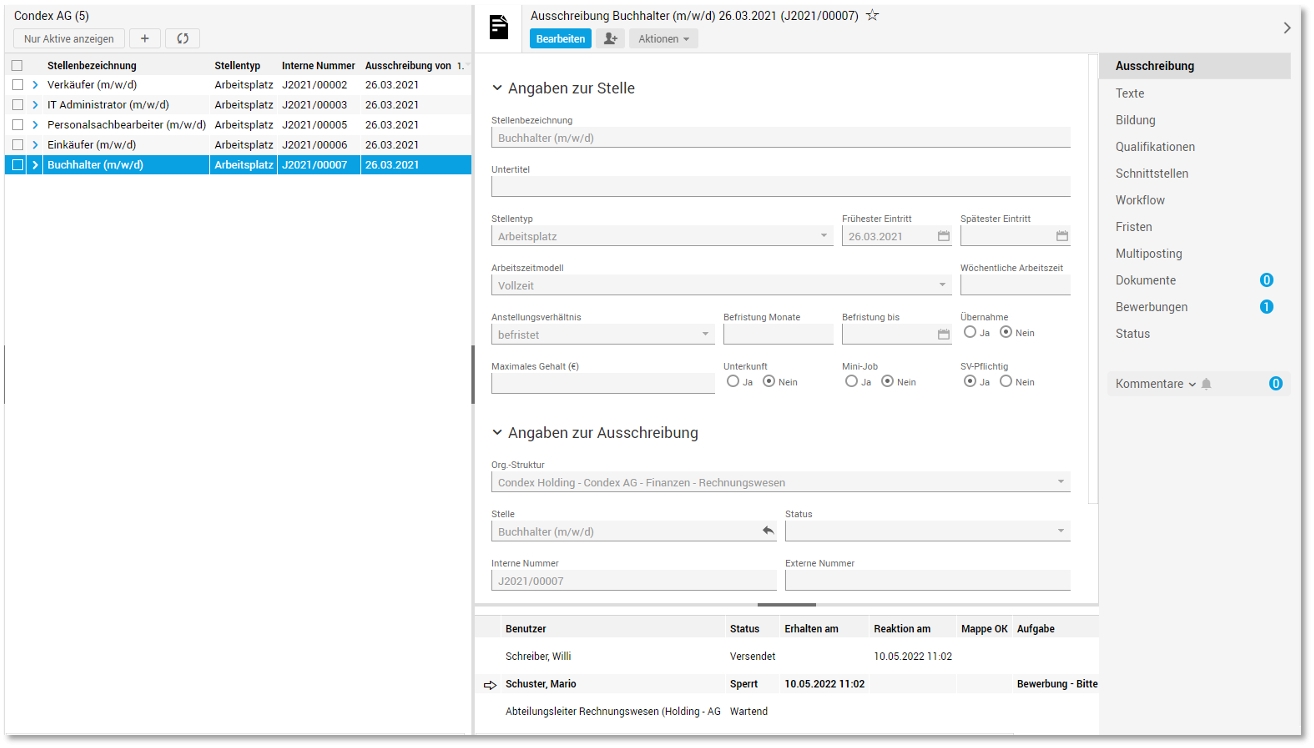
Task: Click the bell icon beside Kommentare
Action: pos(1206,384)
